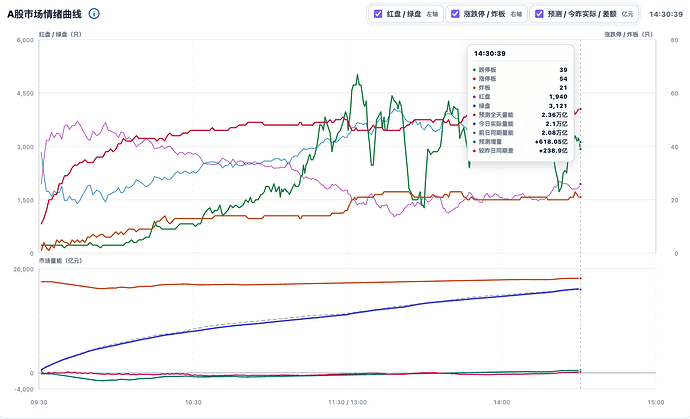Viewport: 690px width, 419px height.
Task: Click the 14:30:39 timestamp beside the checkboxes
Action: 666,14
